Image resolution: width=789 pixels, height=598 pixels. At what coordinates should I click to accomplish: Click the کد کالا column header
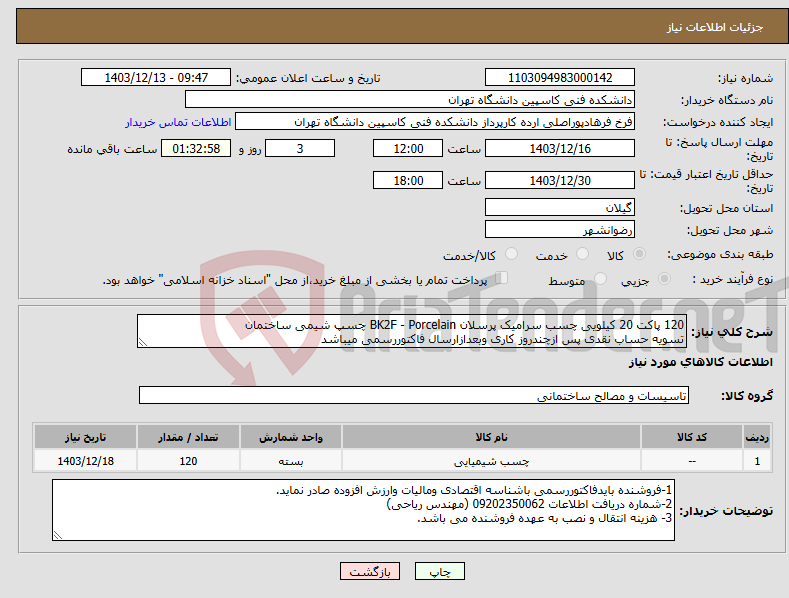pyautogui.click(x=692, y=437)
